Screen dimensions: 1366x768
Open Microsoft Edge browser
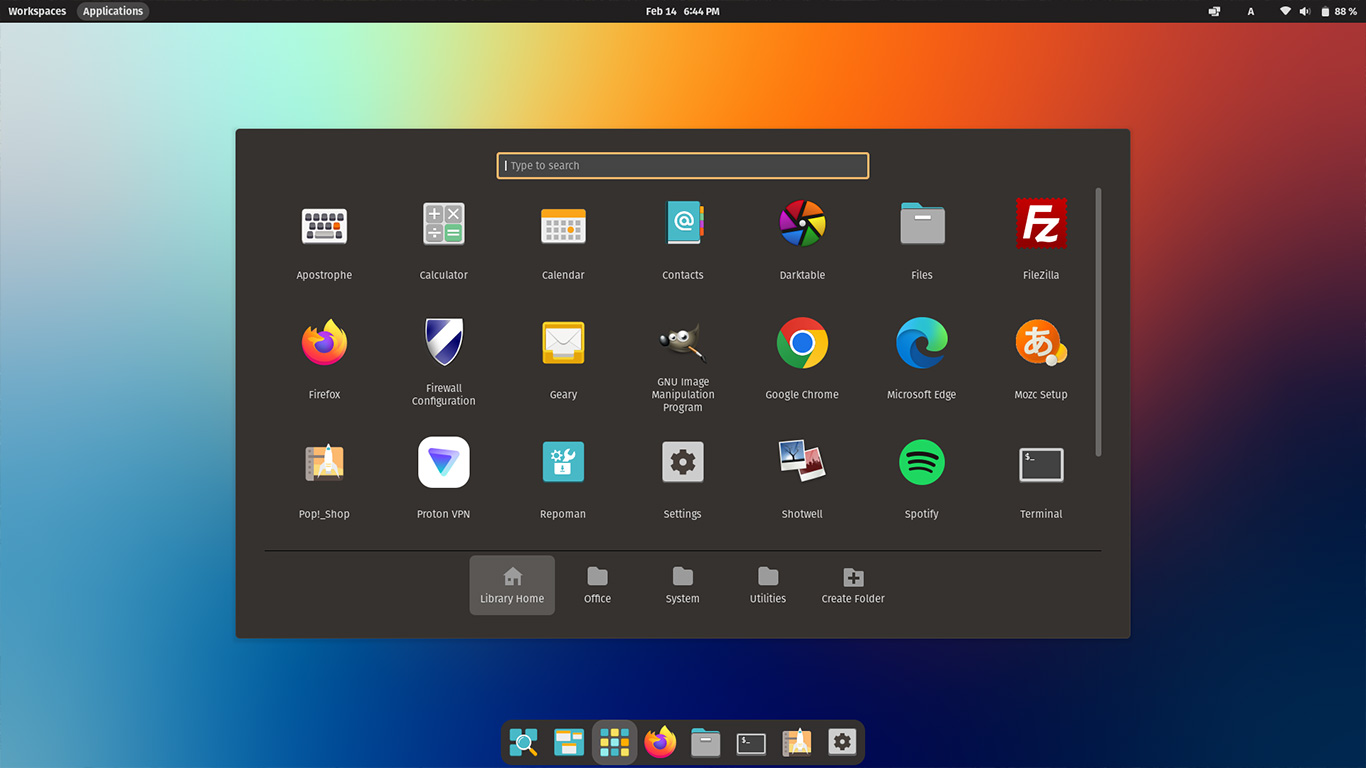922,358
